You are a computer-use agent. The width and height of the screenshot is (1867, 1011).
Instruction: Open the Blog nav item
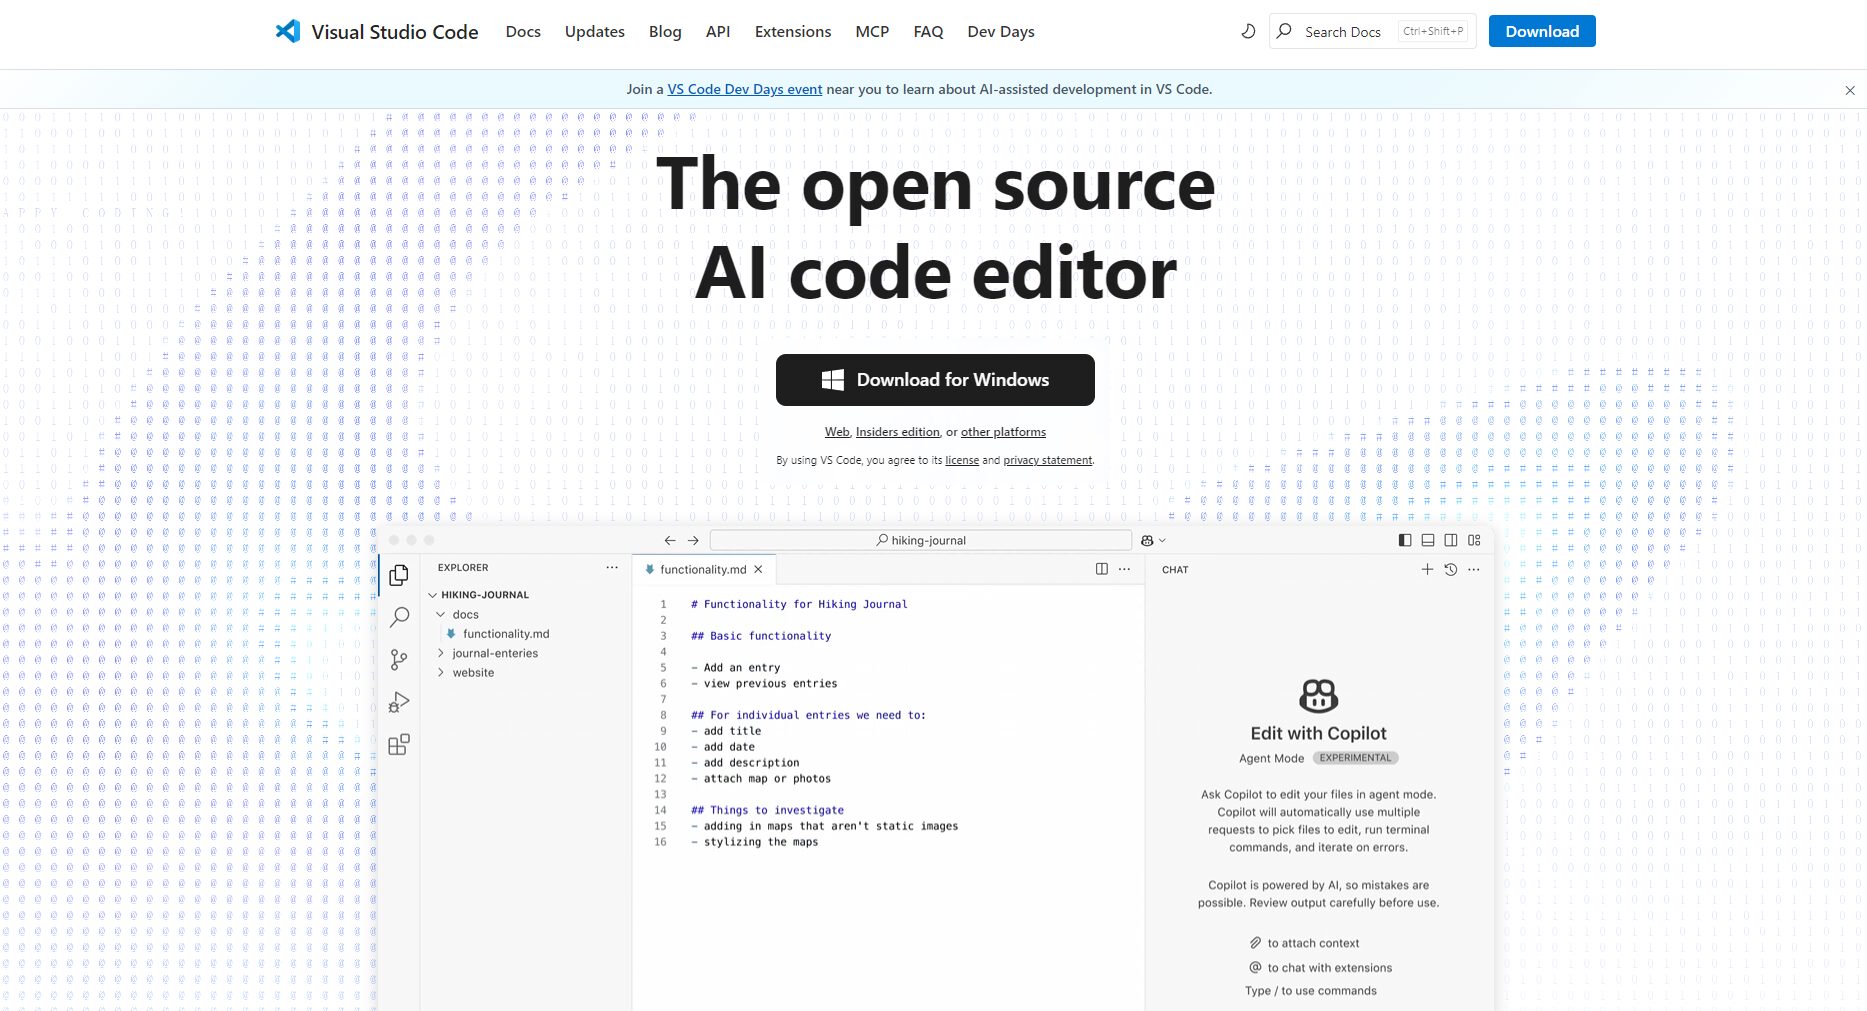pyautogui.click(x=665, y=32)
